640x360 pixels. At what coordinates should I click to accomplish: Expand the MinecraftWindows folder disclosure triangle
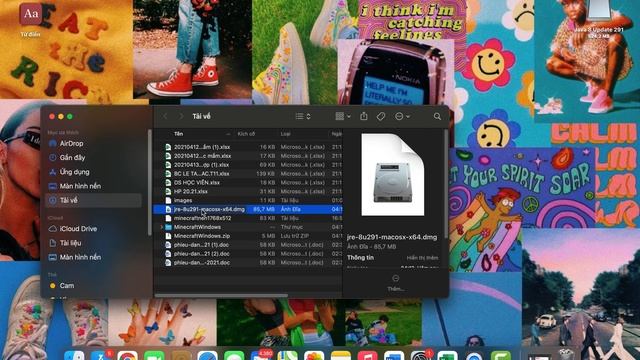pyautogui.click(x=162, y=227)
